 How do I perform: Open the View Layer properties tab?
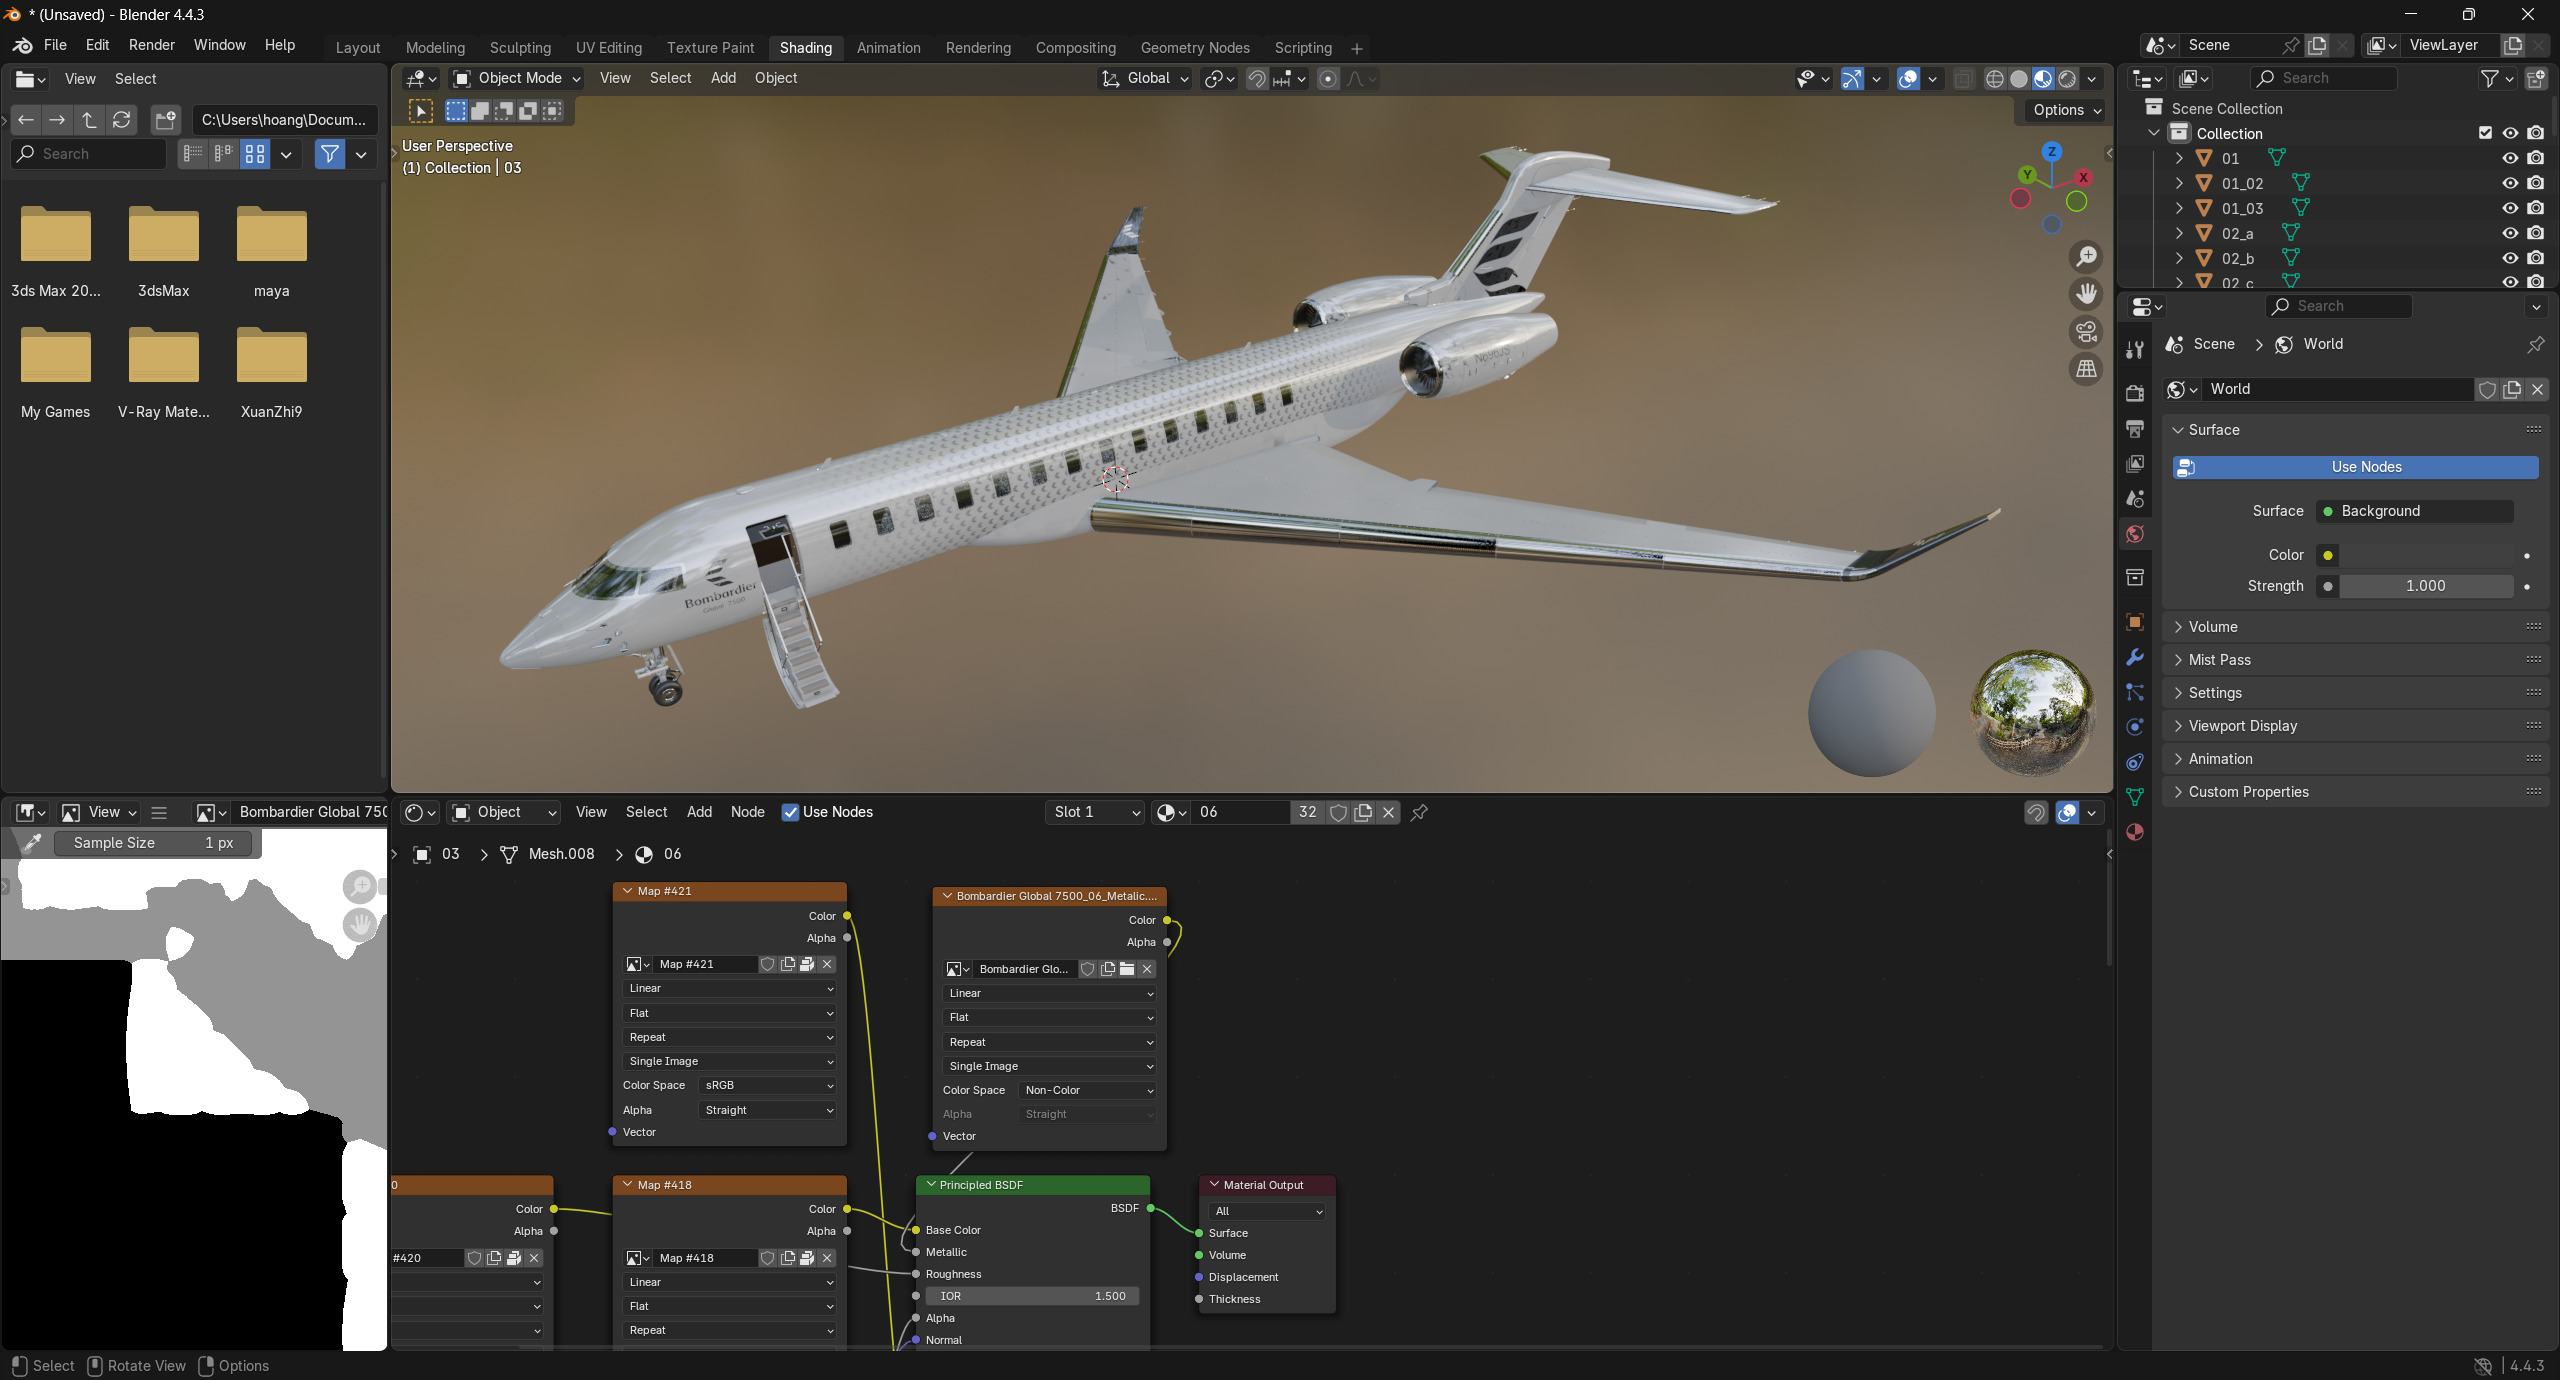2135,463
